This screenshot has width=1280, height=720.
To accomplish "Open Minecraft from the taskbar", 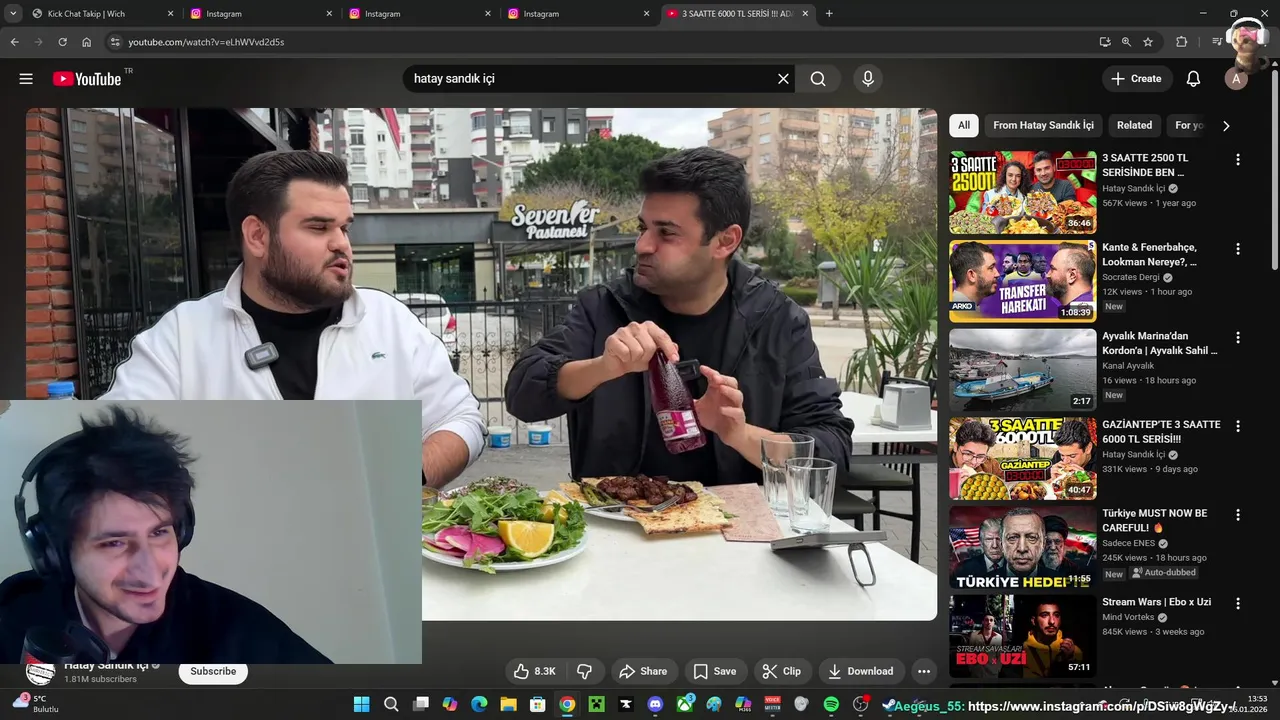I will (x=596, y=704).
